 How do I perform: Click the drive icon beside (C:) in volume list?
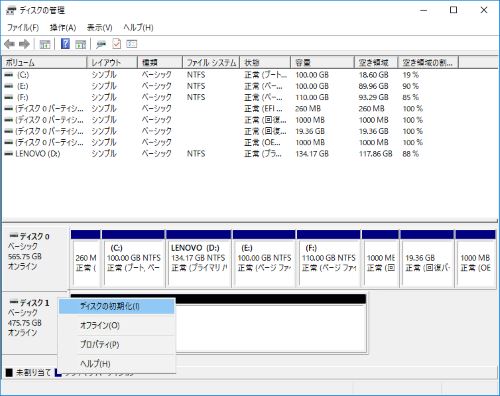tap(9, 75)
